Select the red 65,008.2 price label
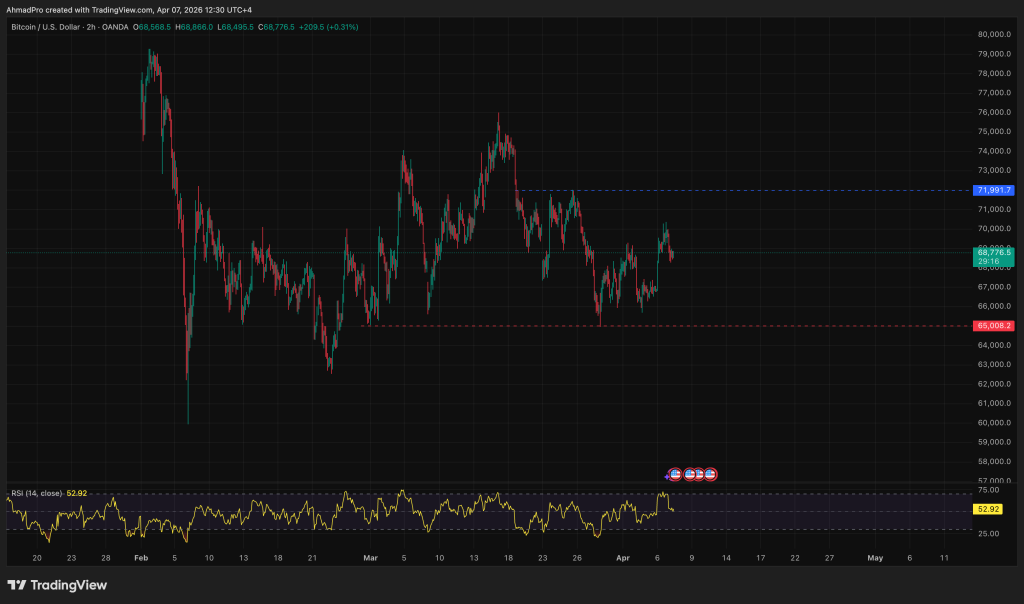This screenshot has height=604, width=1024. coord(994,326)
